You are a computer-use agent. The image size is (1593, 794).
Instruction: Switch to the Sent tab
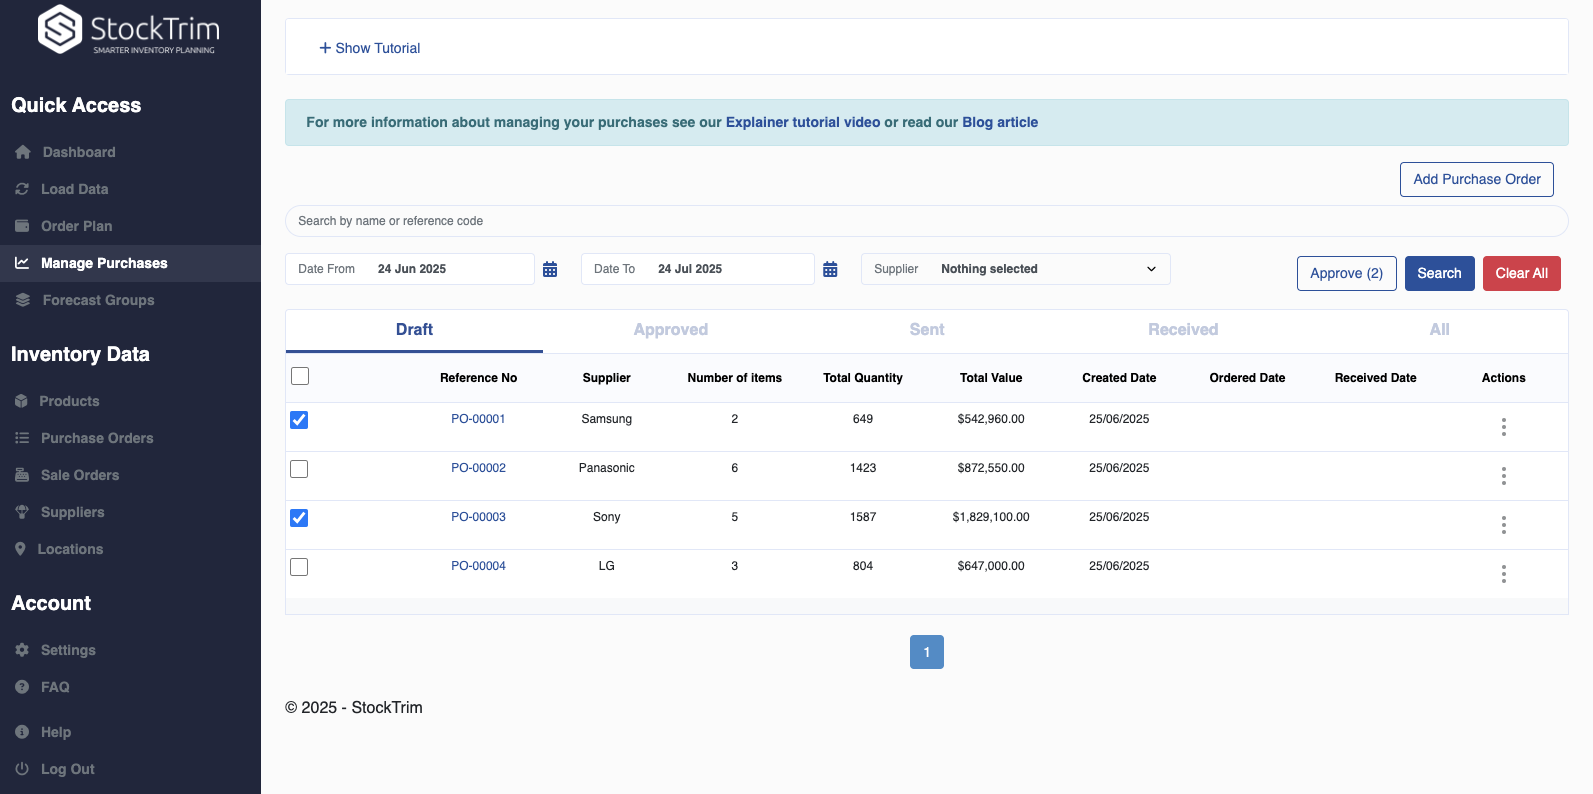tap(927, 330)
